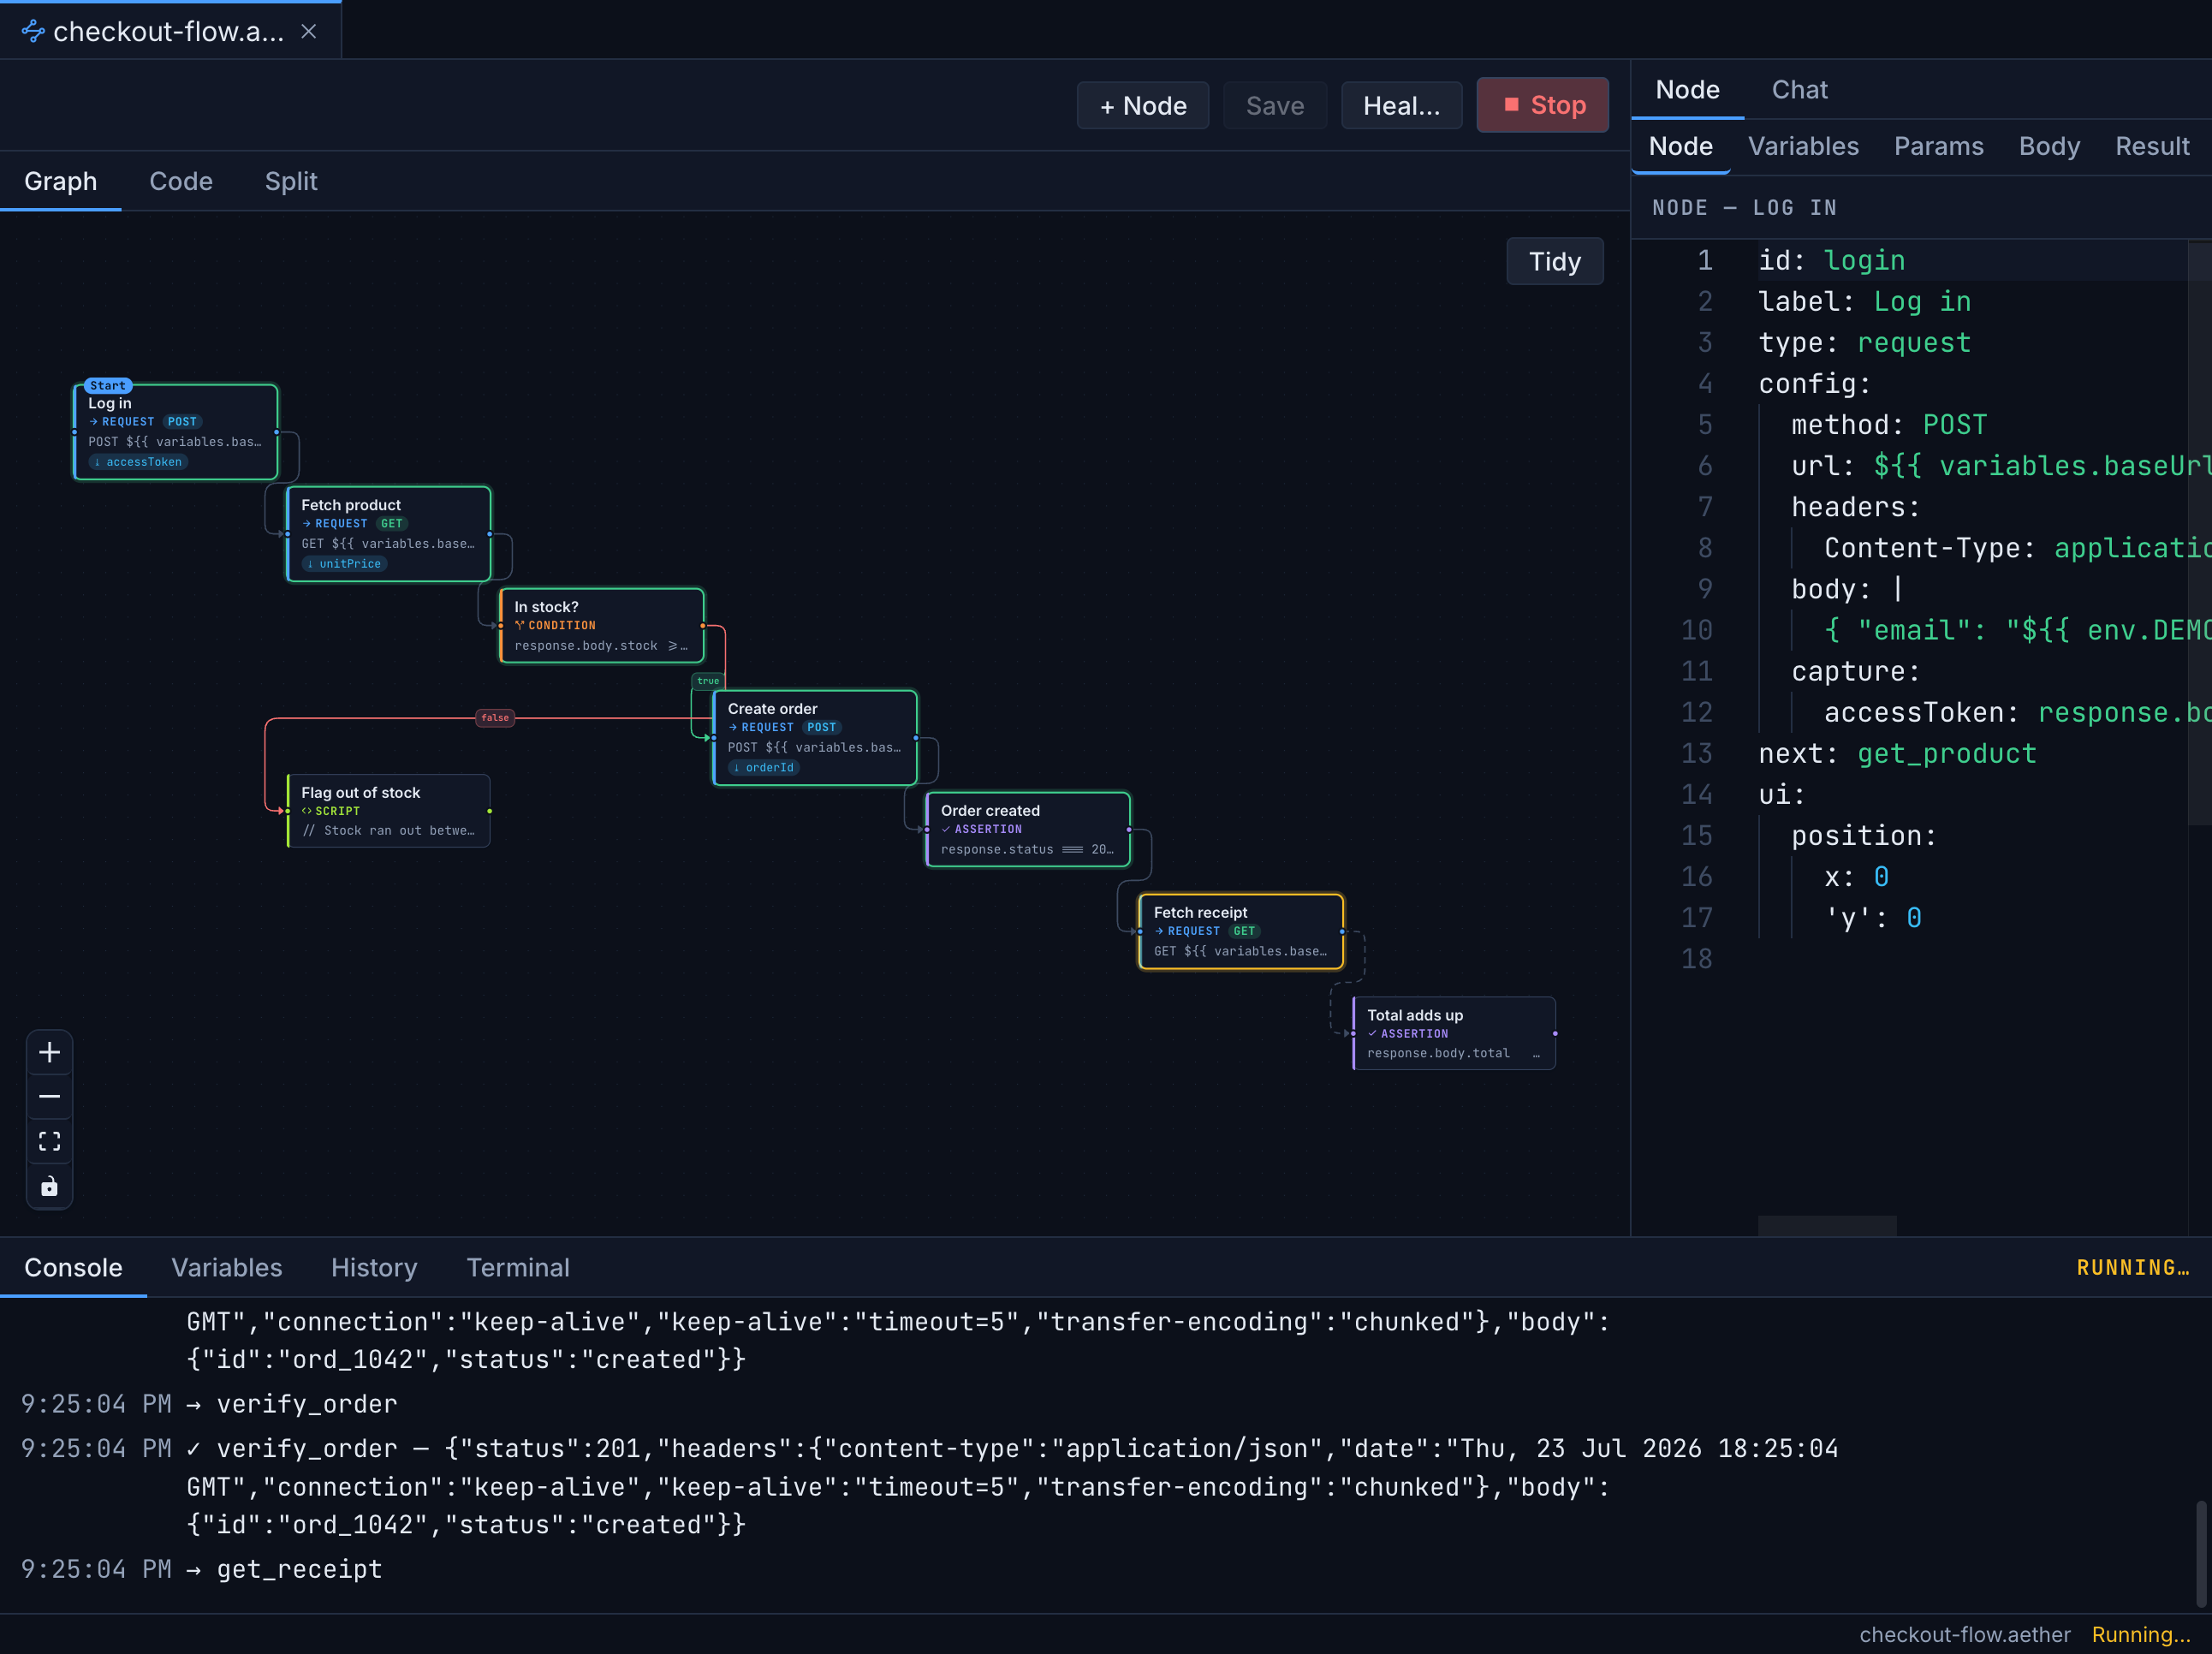Open the Variables sub-tab in inspector
This screenshot has height=1654, width=2212.
pyautogui.click(x=1802, y=146)
